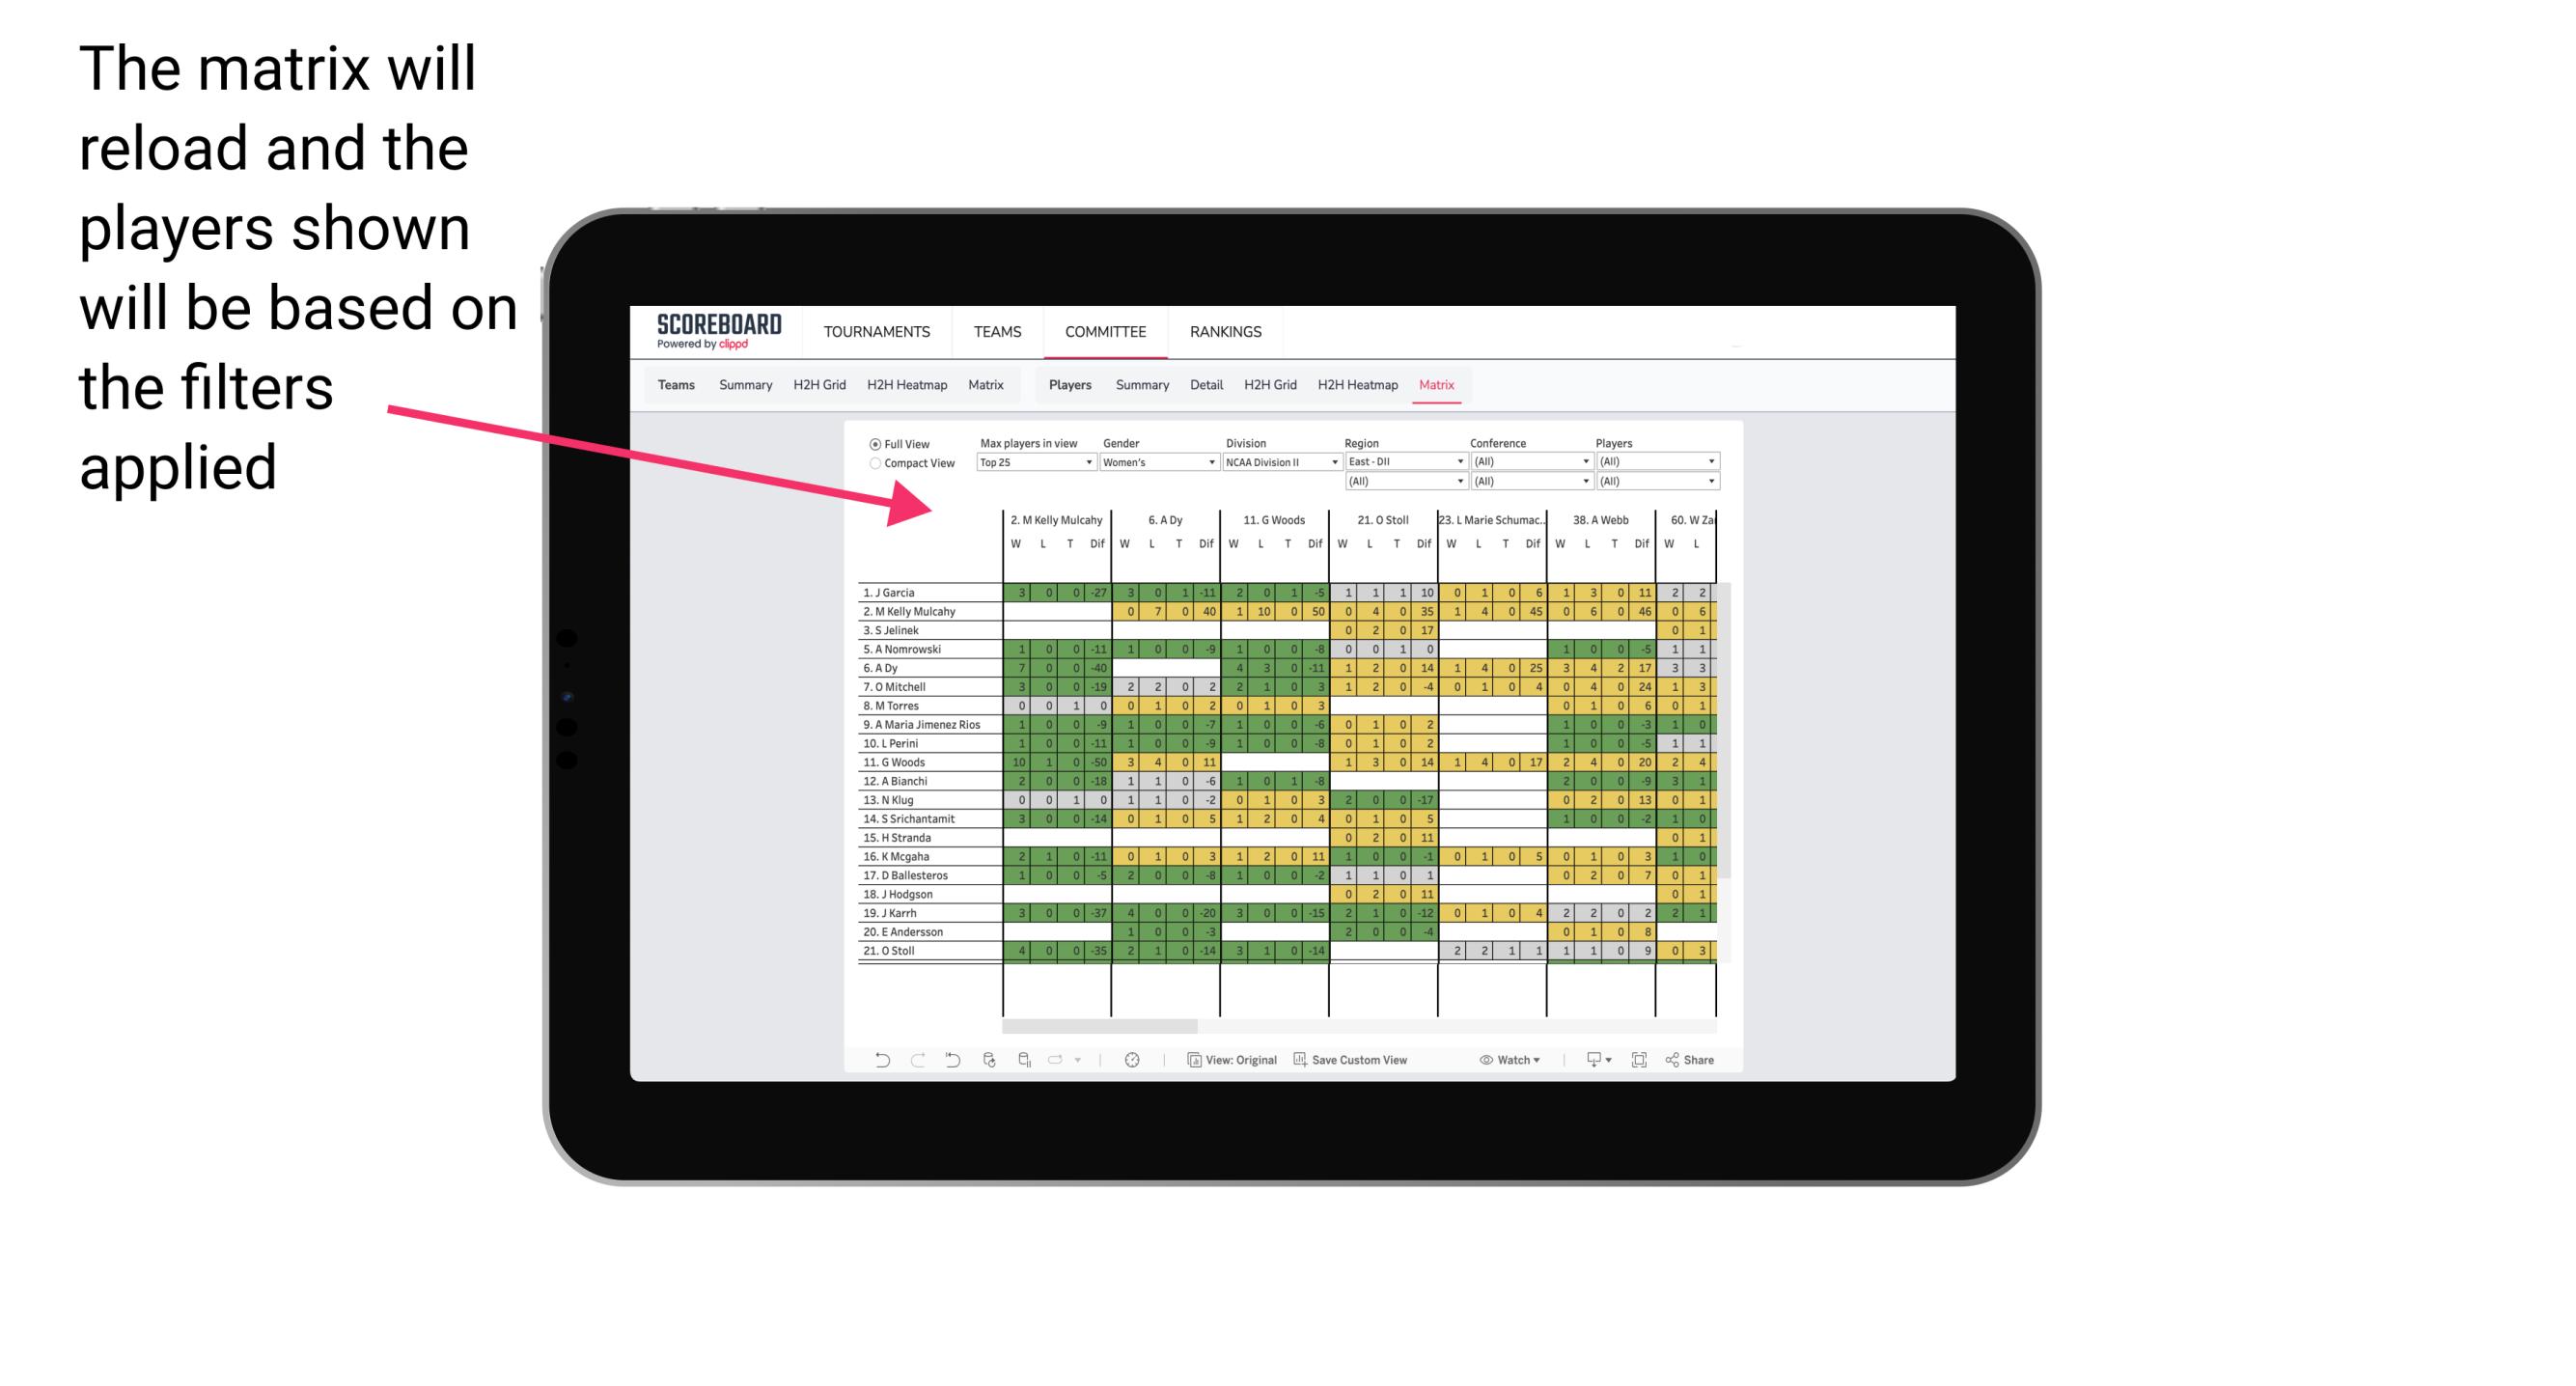The image size is (2576, 1386).
Task: Click the Save Custom View button
Action: coord(1382,1064)
